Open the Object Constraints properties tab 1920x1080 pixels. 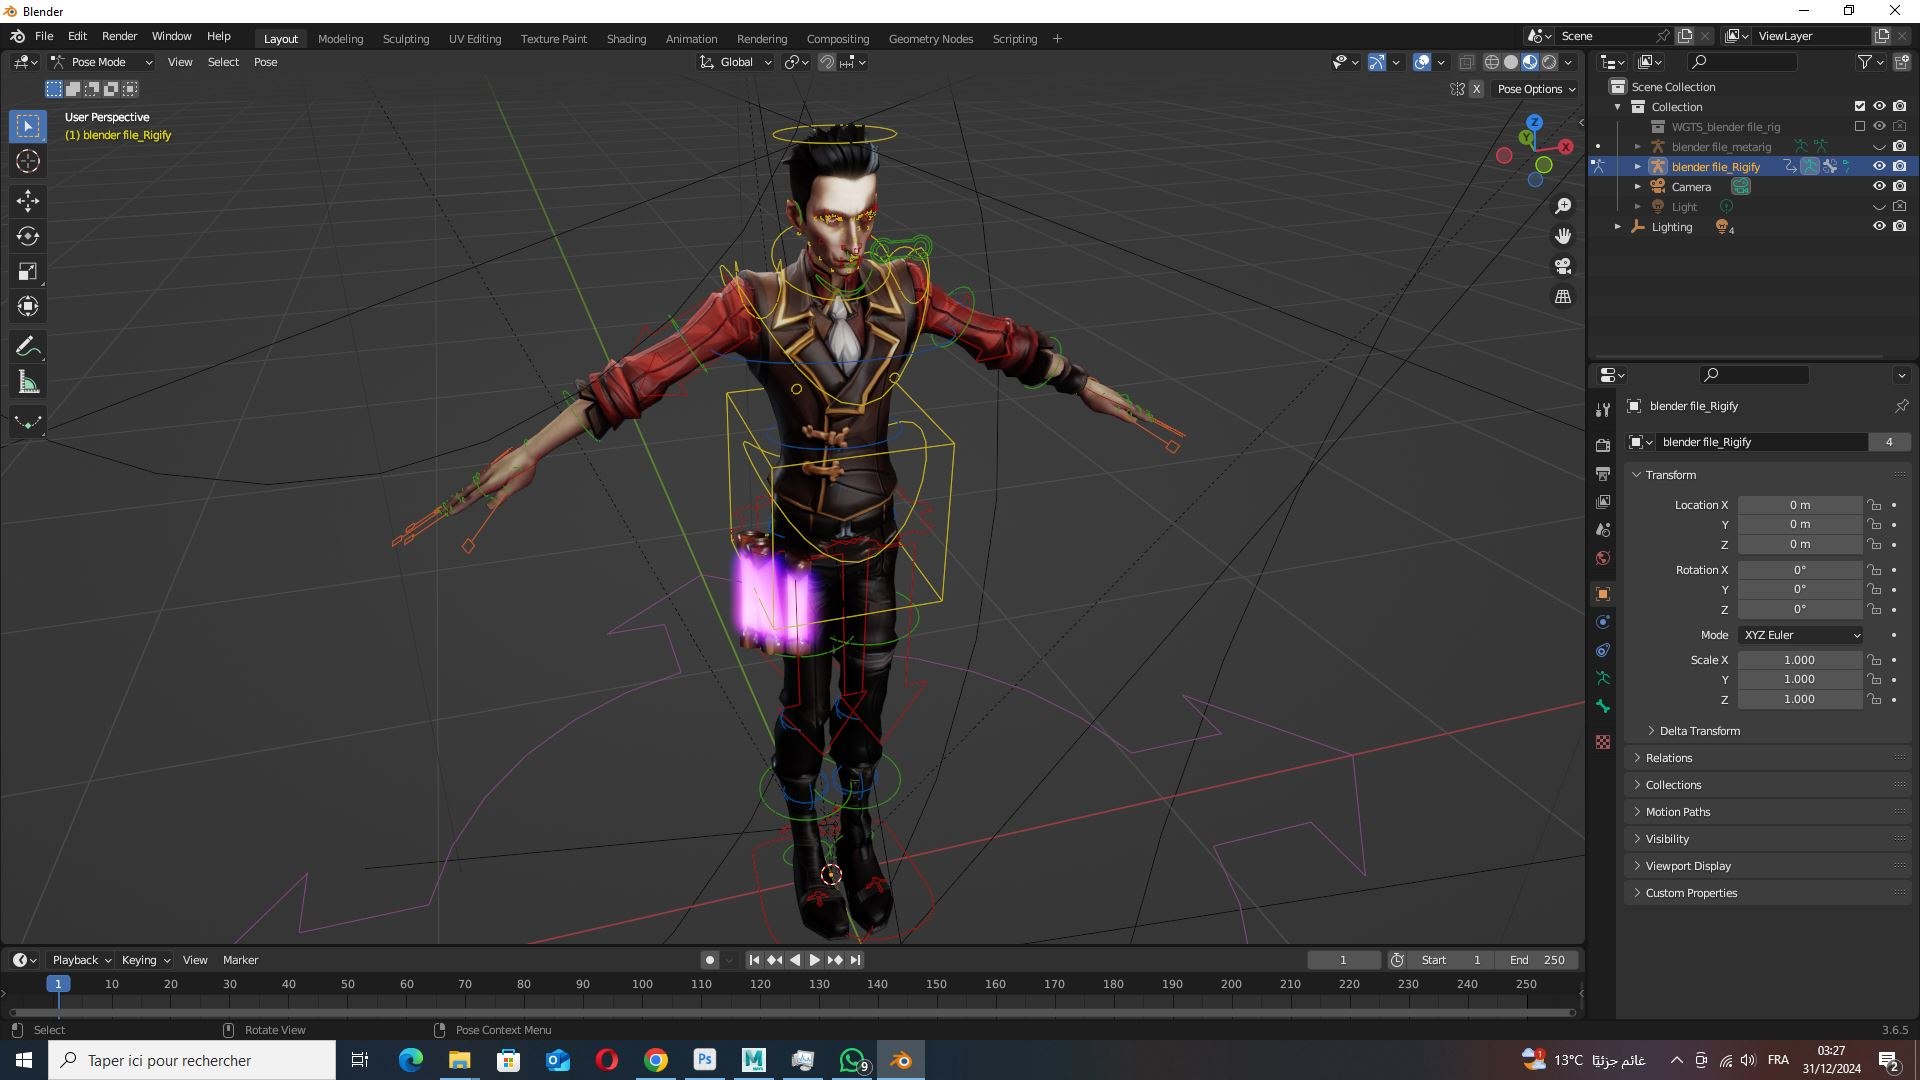coord(1603,650)
